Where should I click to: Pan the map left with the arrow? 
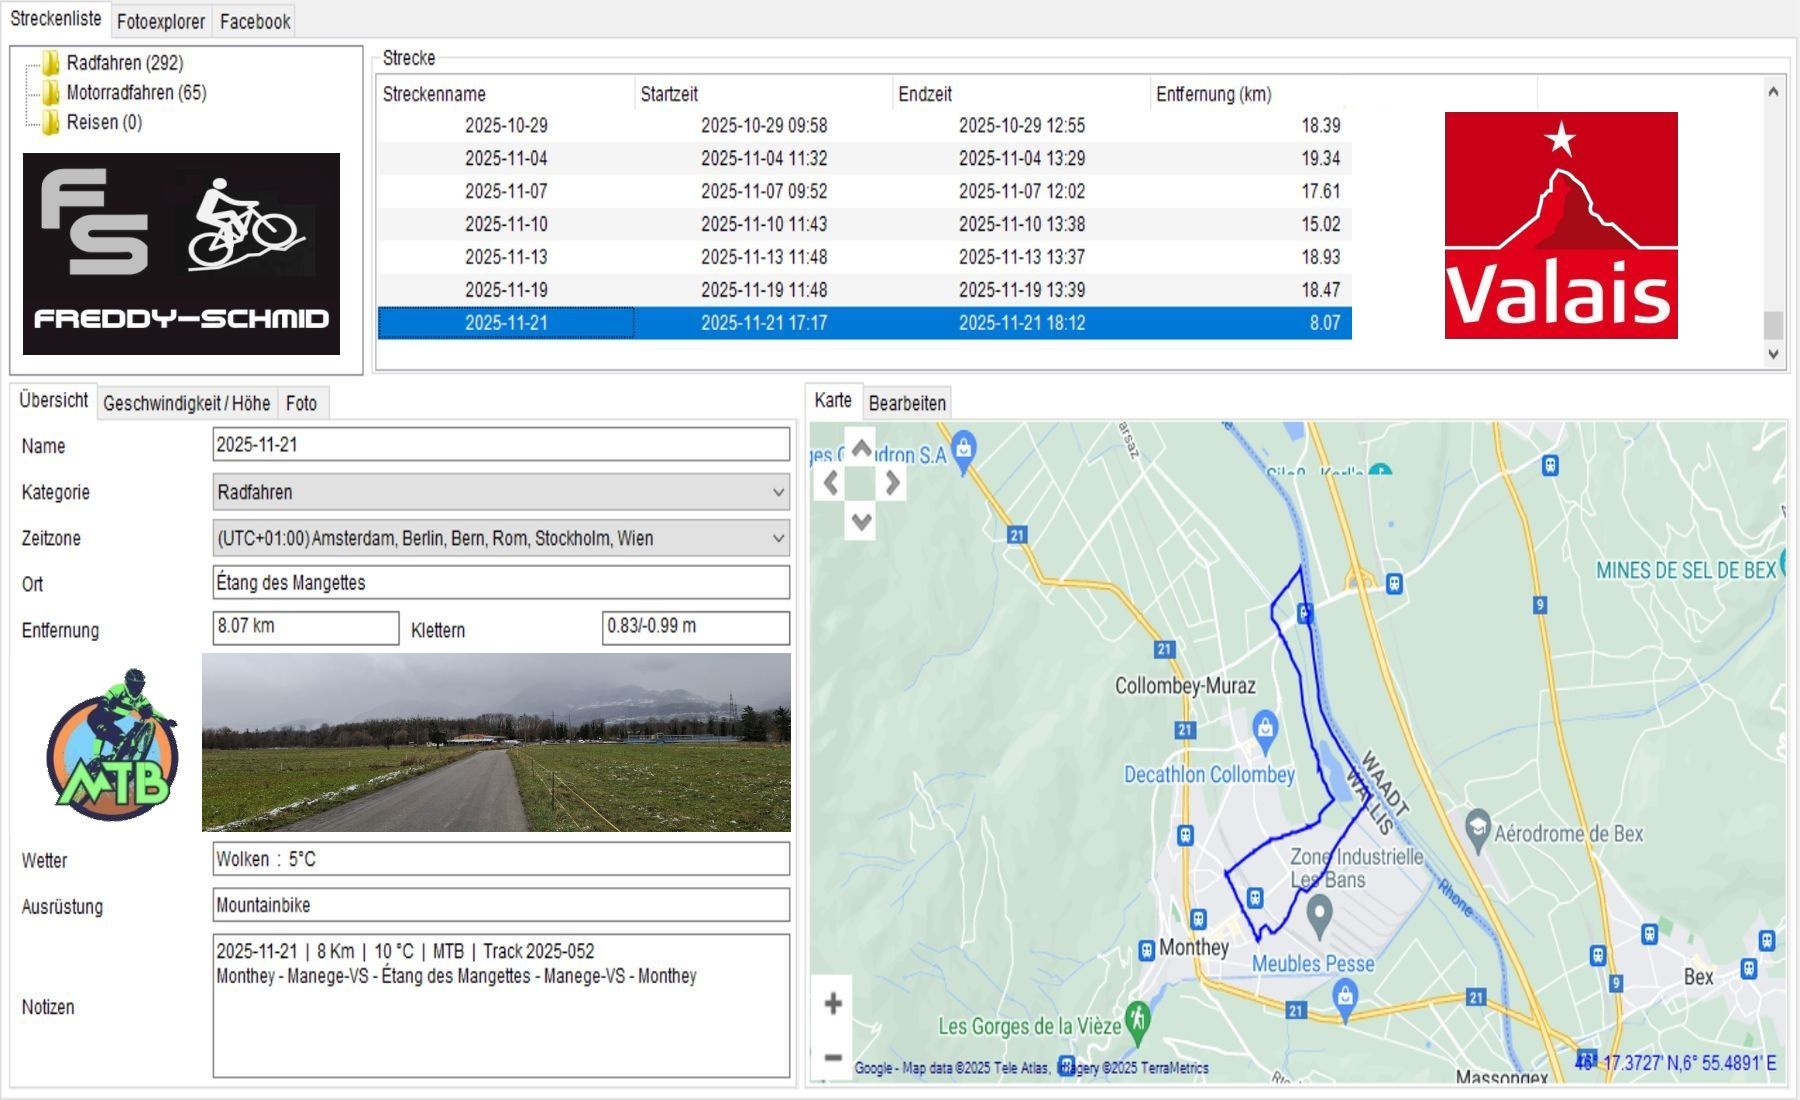(x=831, y=484)
